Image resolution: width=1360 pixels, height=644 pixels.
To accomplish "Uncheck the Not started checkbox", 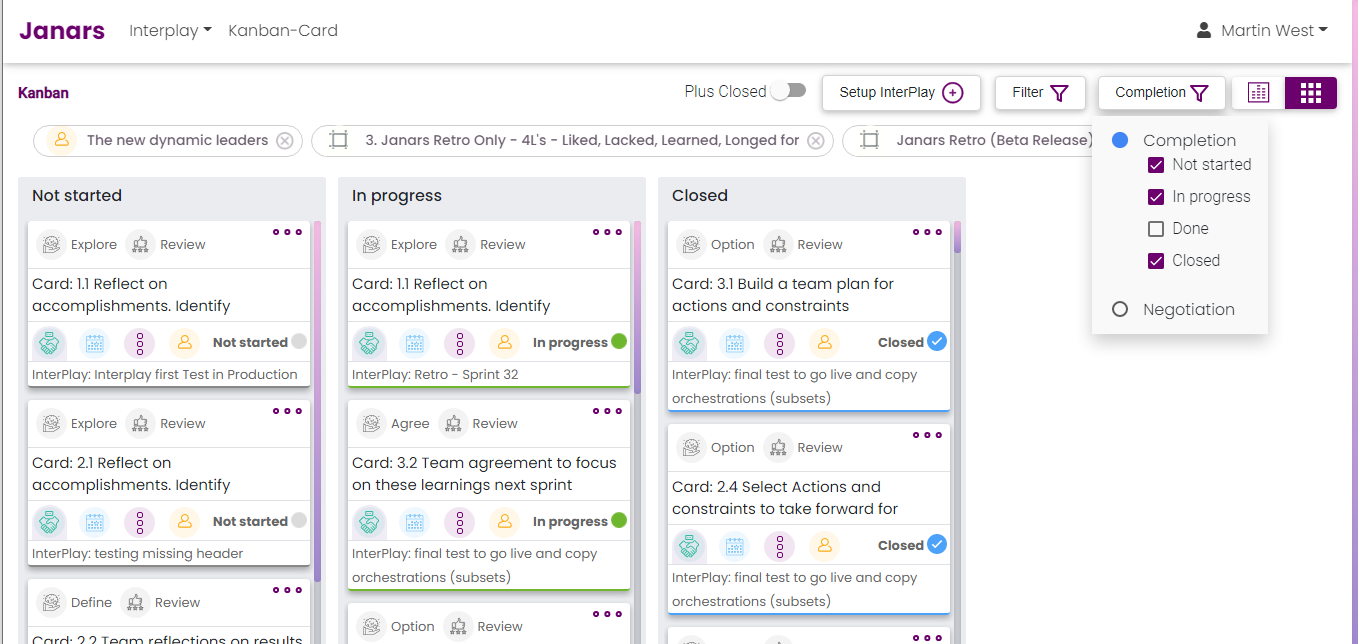I will pos(1156,165).
